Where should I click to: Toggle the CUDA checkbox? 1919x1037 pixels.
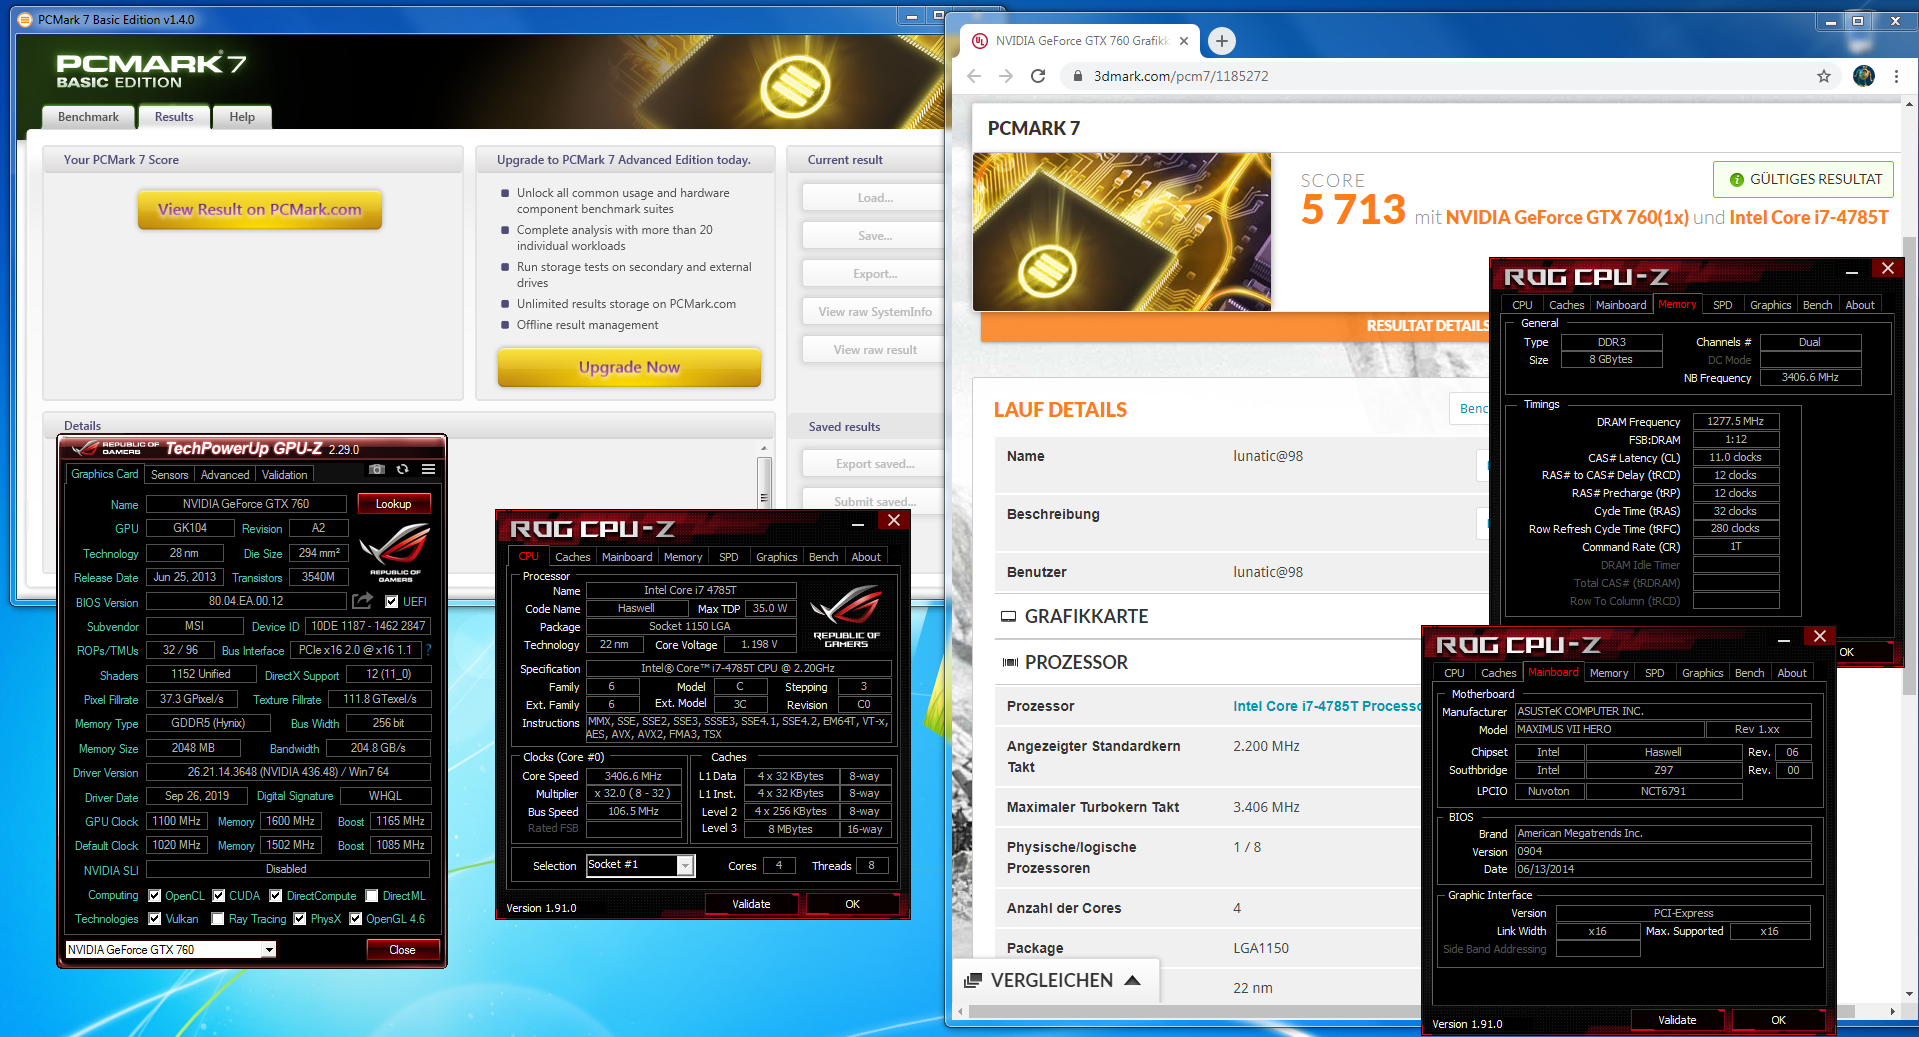point(219,896)
